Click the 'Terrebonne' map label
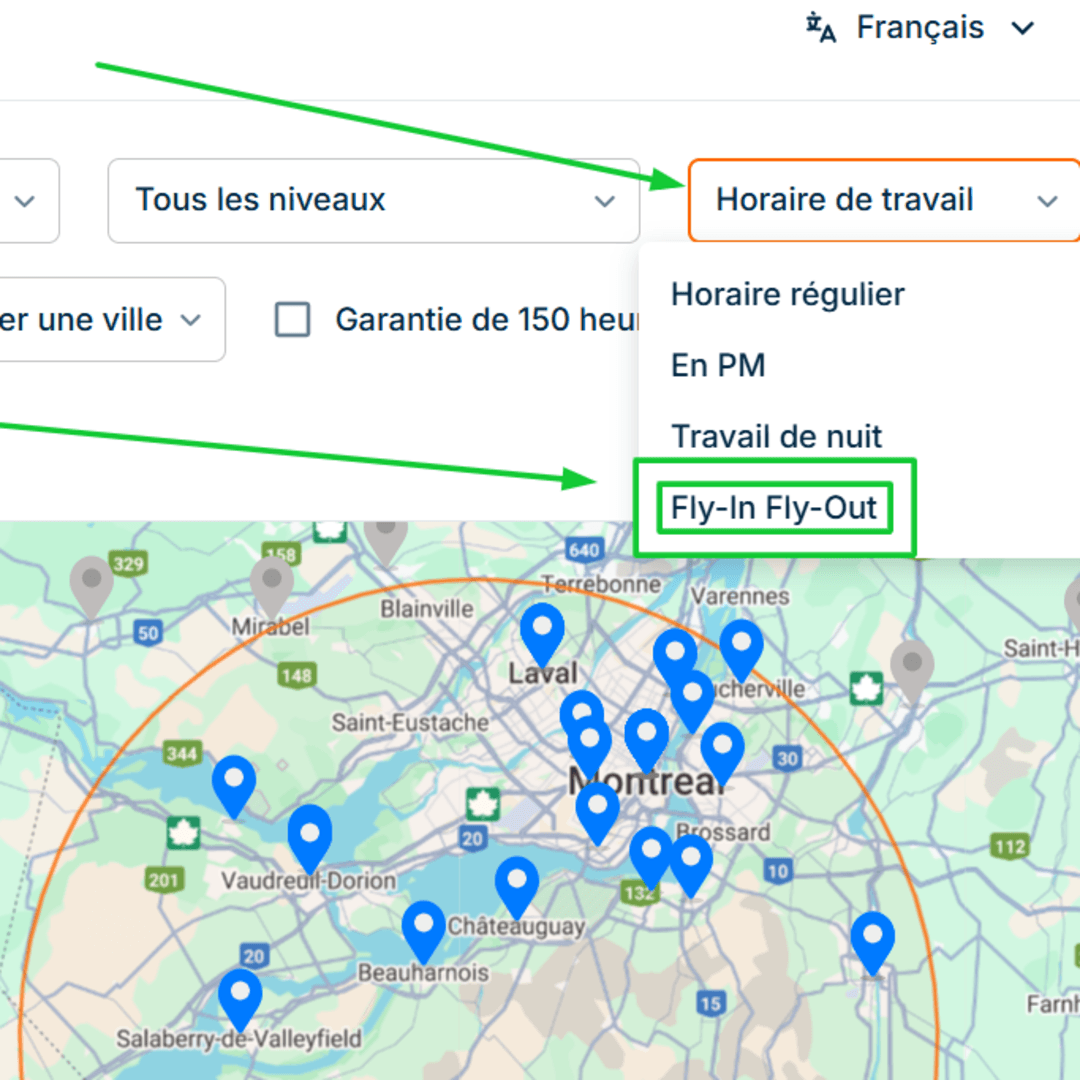The image size is (1080, 1080). coord(601,585)
